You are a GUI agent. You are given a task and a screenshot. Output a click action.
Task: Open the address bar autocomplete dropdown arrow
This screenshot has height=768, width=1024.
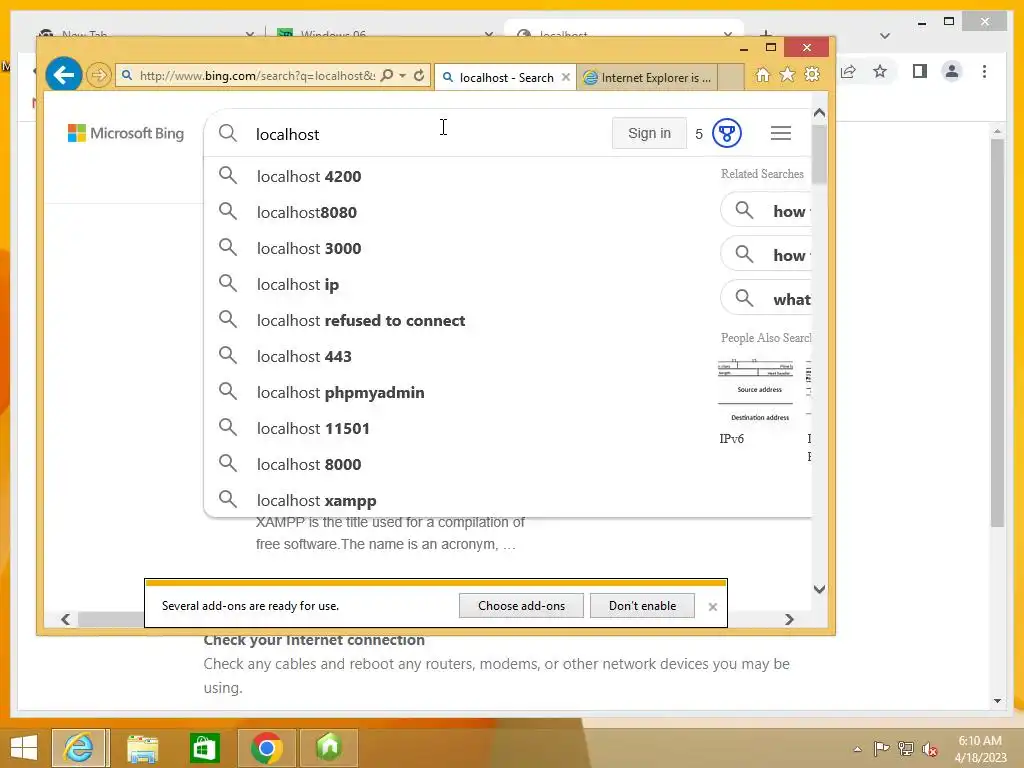click(x=403, y=76)
